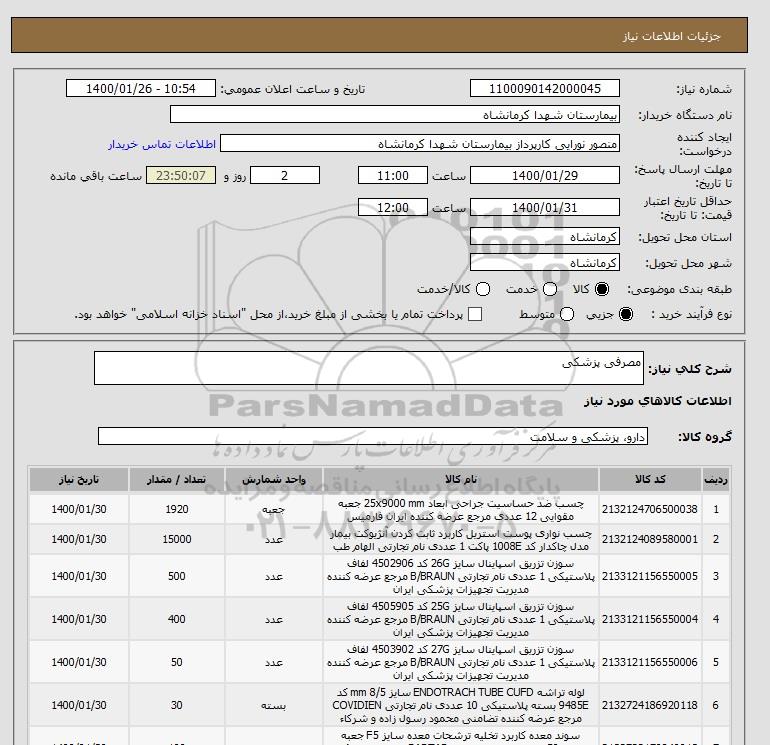Click the buyer organization name field
770x745 pixels.
[x=395, y=114]
